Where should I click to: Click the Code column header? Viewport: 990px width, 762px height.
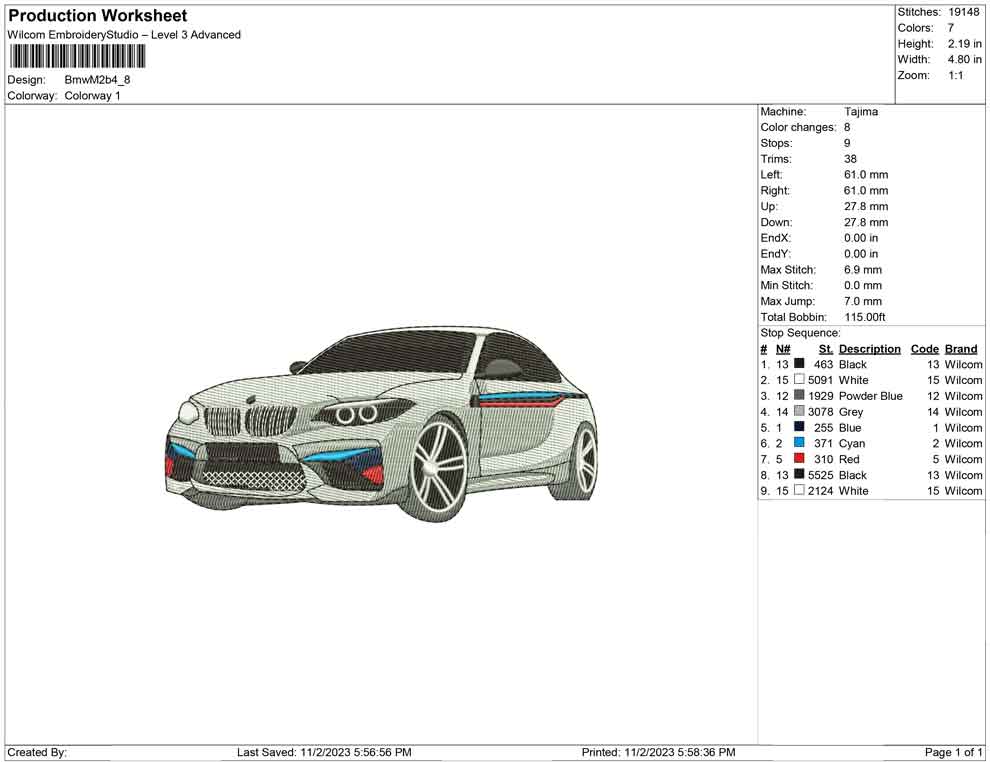tap(924, 348)
